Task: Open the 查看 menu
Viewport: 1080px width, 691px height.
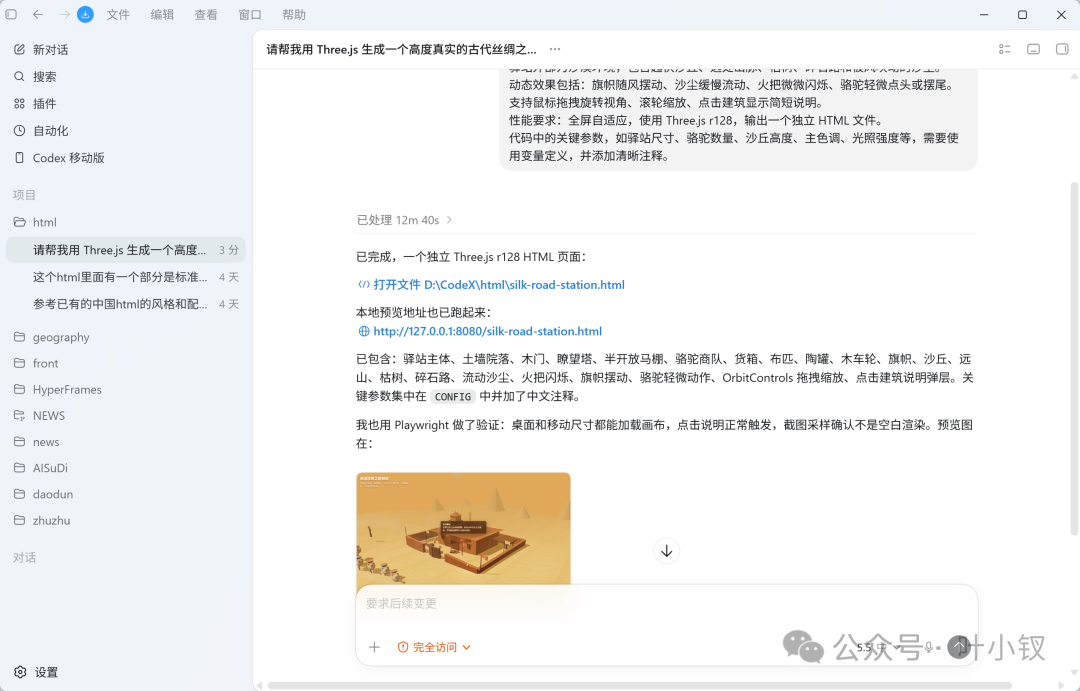Action: (205, 14)
